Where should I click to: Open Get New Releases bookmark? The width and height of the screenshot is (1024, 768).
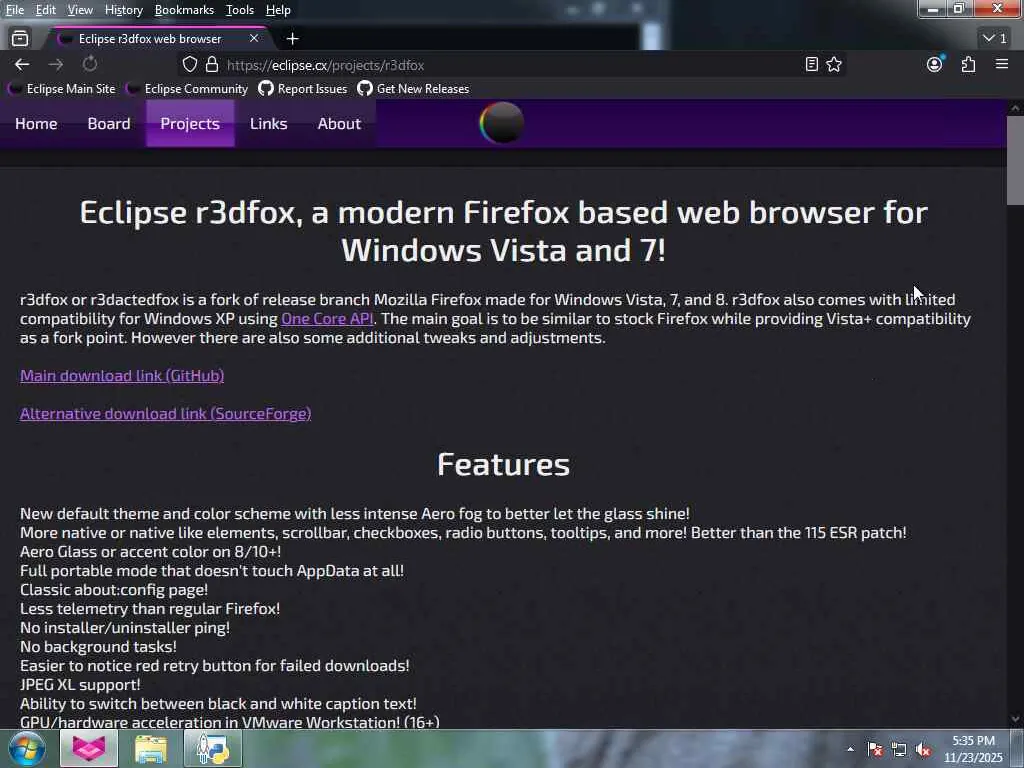[413, 89]
